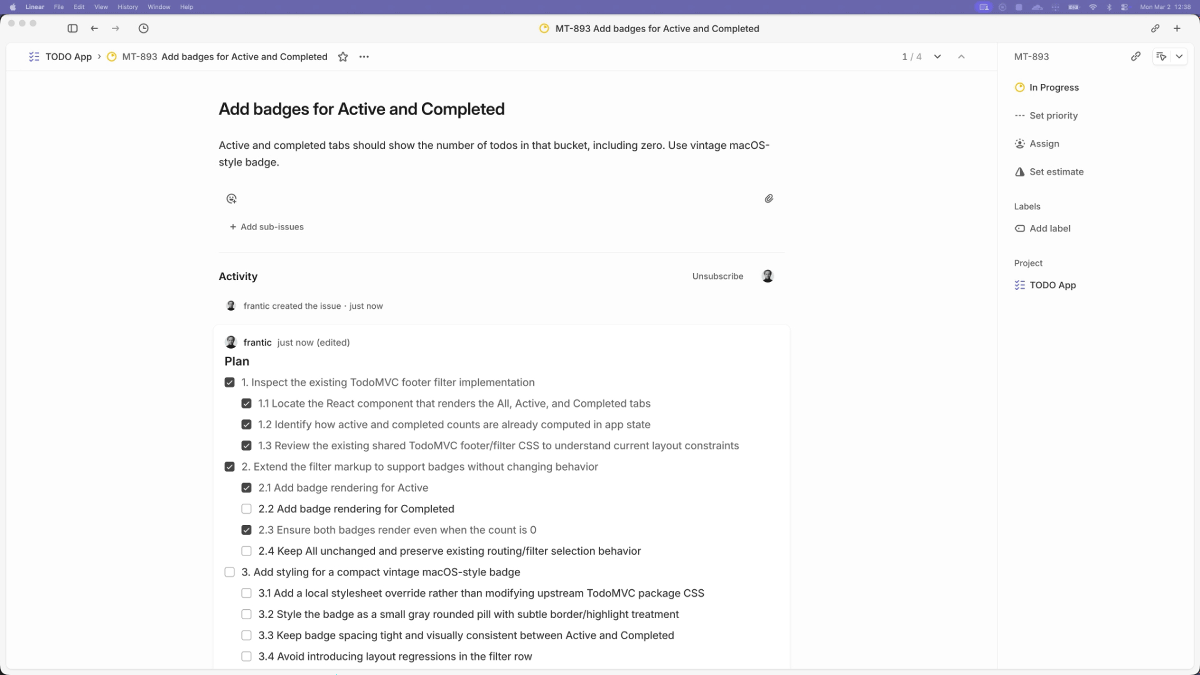This screenshot has height=675, width=1200.
Task: Open a new tab with plus icon
Action: tap(1177, 29)
